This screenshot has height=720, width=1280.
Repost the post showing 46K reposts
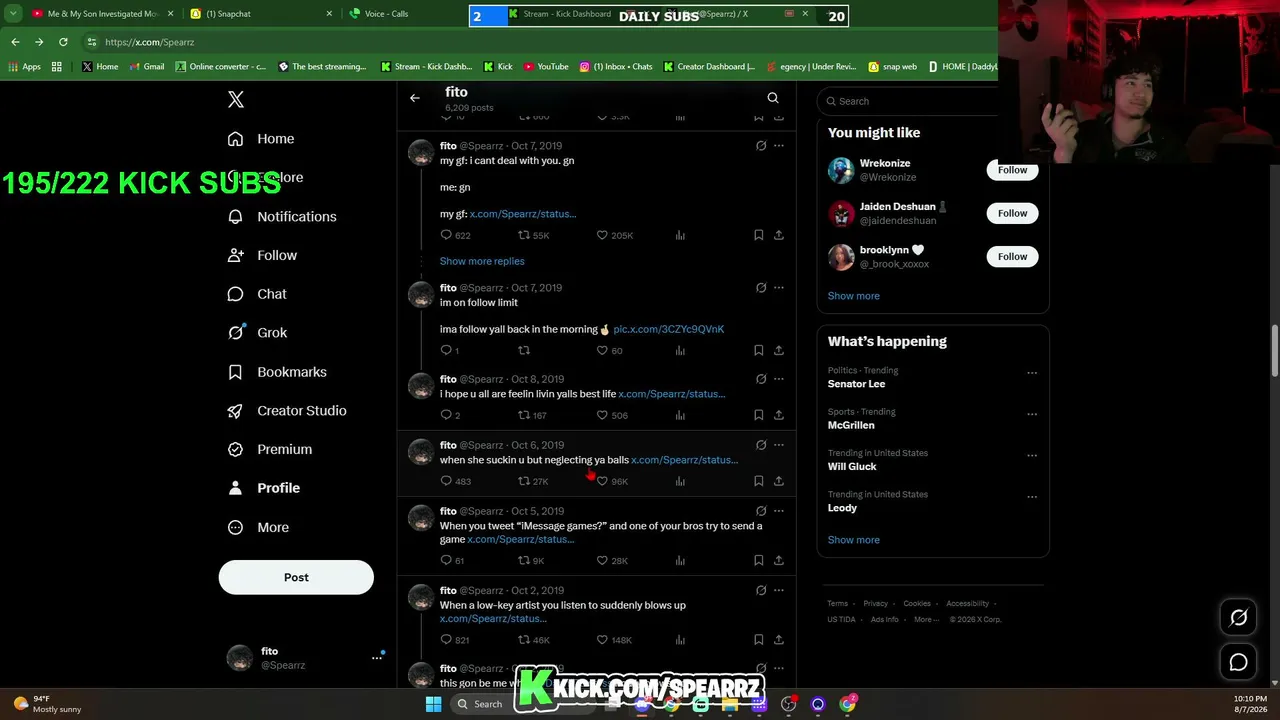523,639
